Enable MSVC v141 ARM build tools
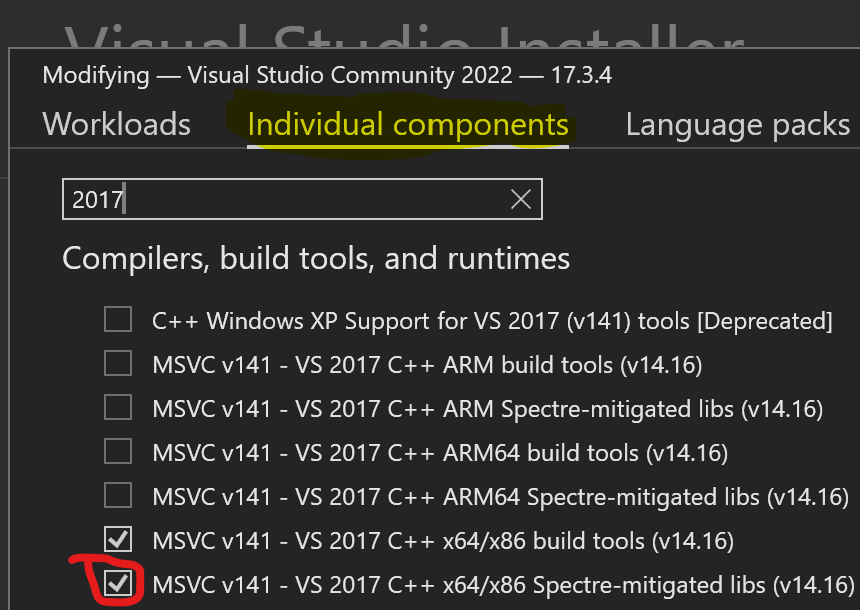 tap(117, 363)
